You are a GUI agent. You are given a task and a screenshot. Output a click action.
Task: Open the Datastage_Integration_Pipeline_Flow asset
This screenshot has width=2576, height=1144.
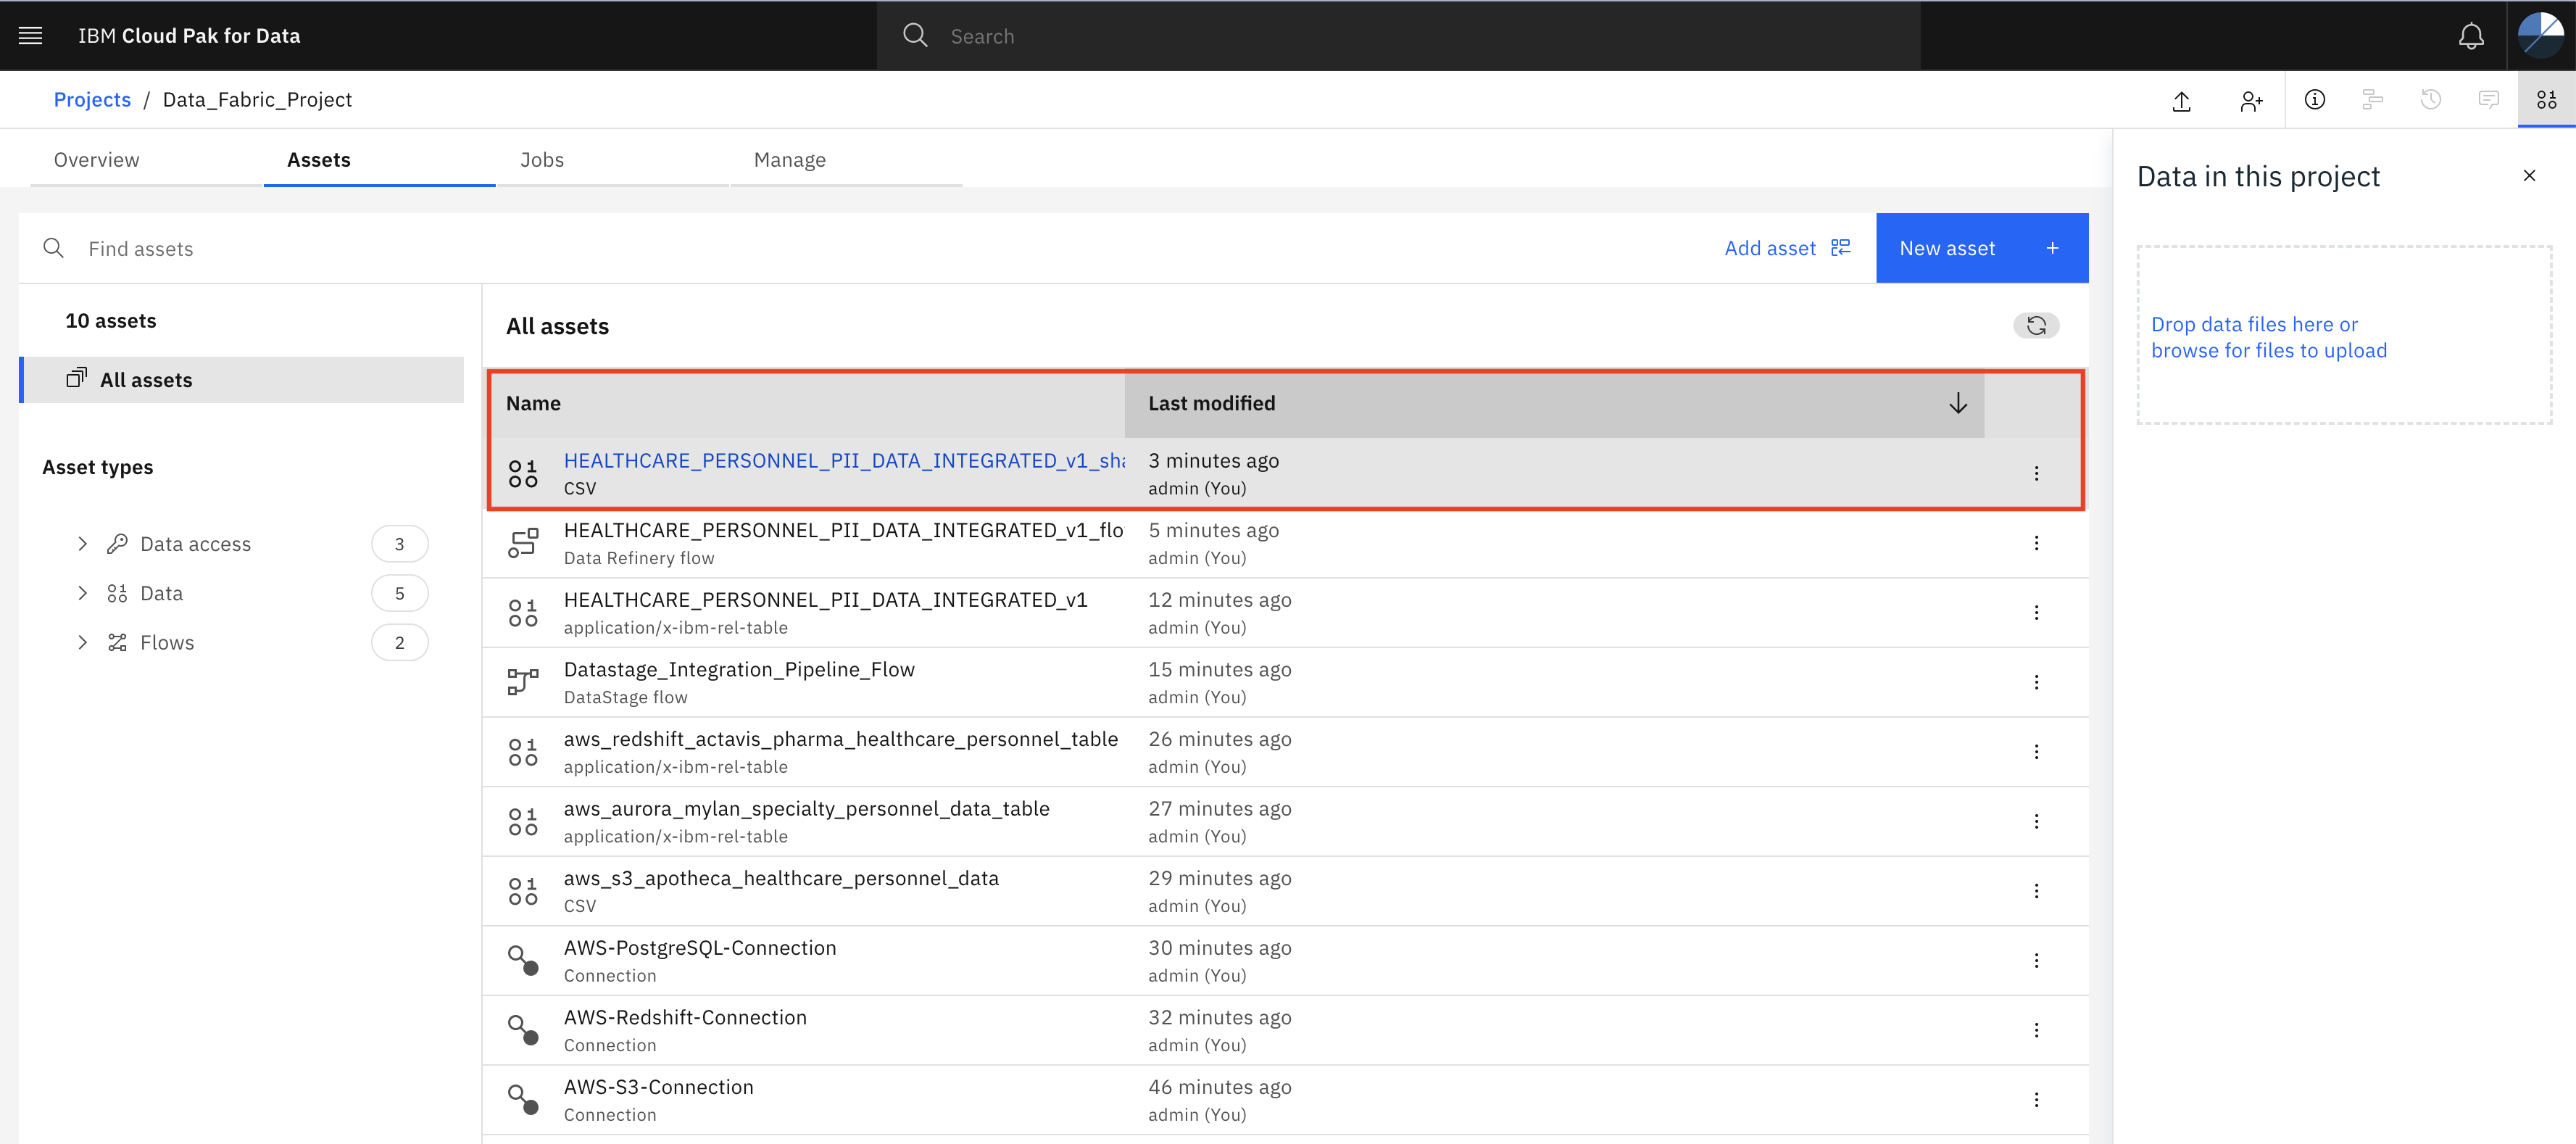click(x=739, y=670)
